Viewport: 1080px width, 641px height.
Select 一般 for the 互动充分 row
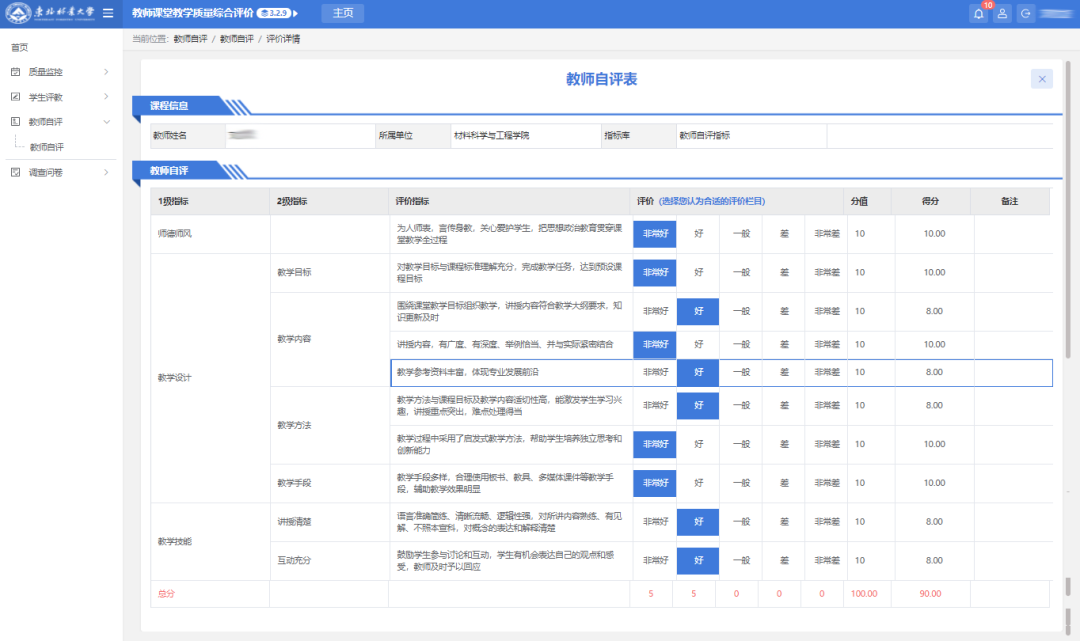[741, 561]
